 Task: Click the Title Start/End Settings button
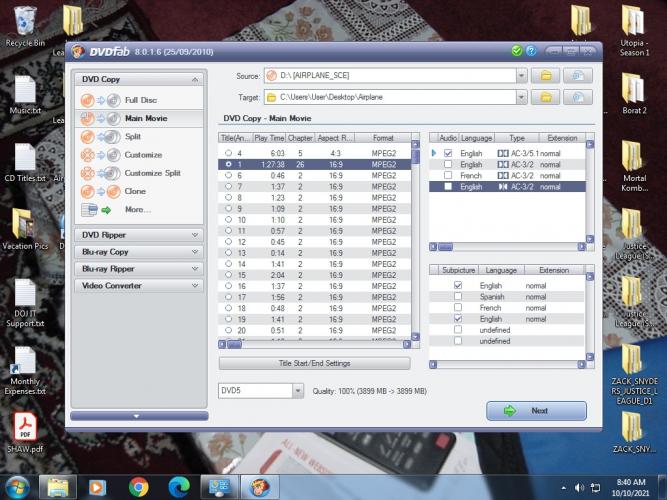pyautogui.click(x=314, y=363)
